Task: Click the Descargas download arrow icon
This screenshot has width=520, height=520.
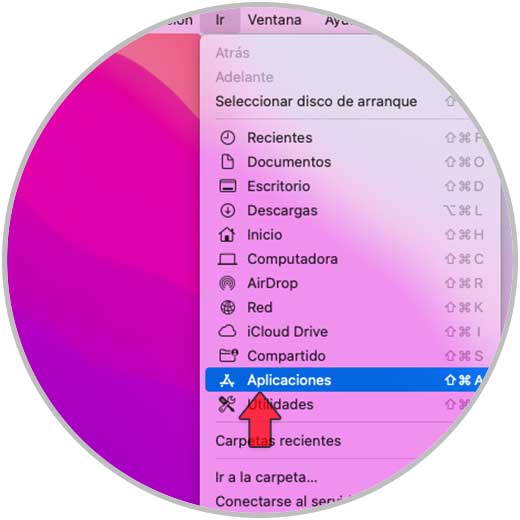Action: coord(228,210)
